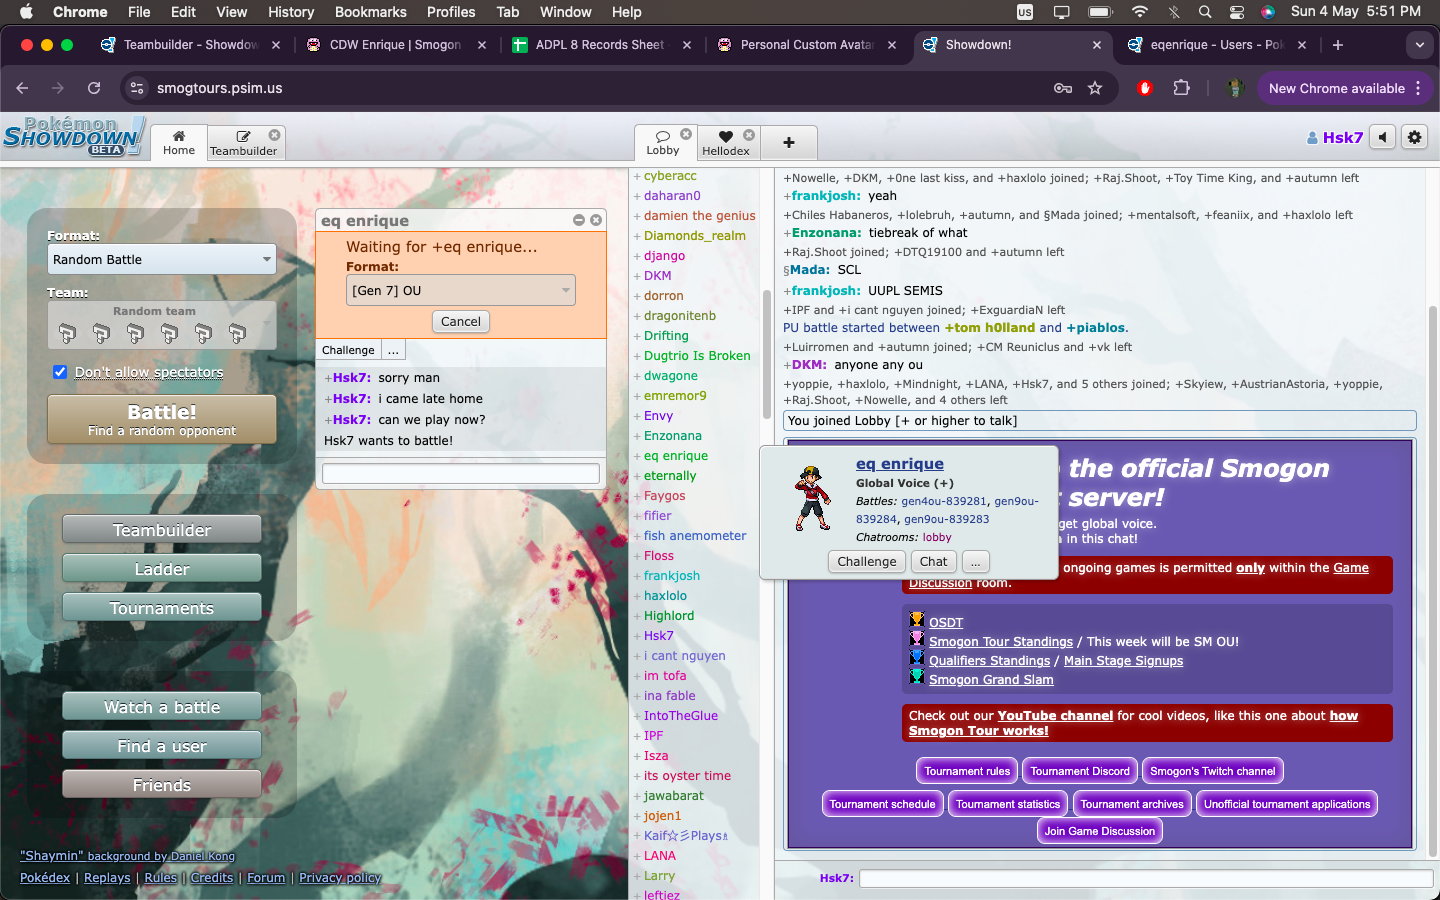Open a new Chrome tab

click(1338, 45)
